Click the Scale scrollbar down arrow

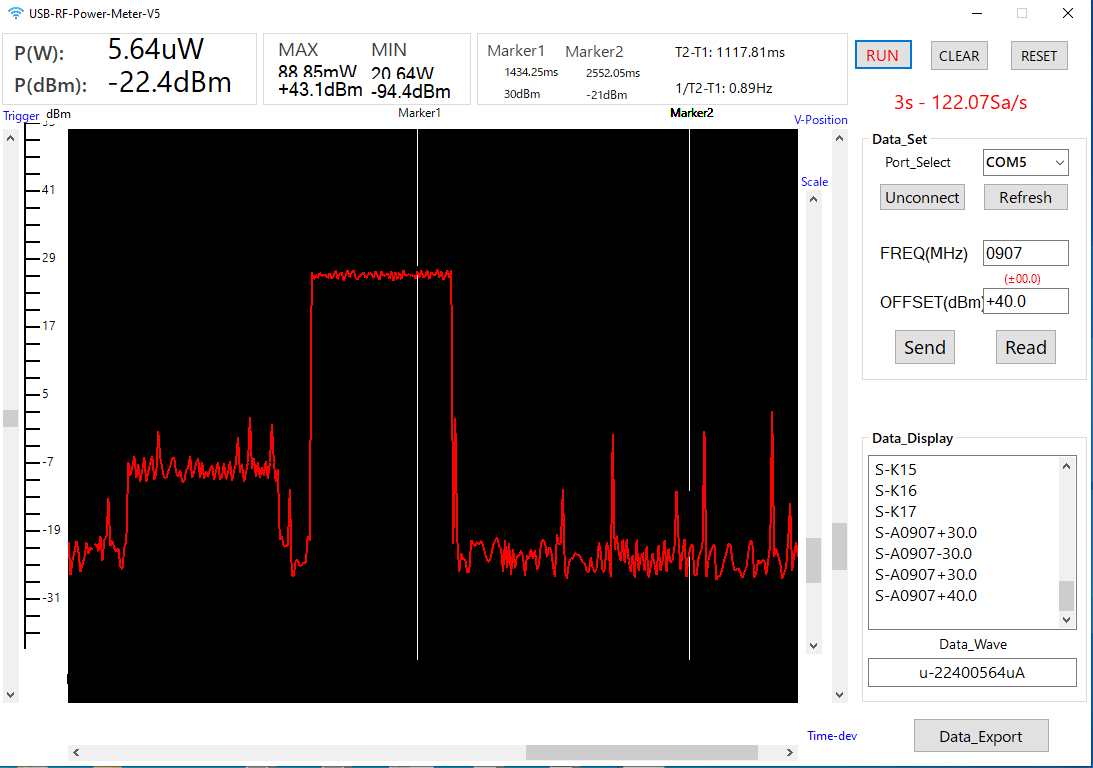[x=813, y=646]
